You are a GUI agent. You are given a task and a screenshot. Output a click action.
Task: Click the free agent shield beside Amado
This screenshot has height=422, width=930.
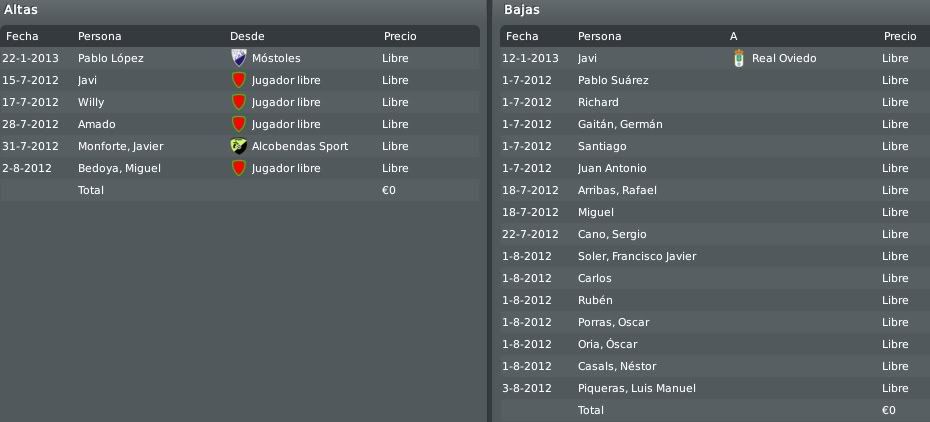coord(238,124)
